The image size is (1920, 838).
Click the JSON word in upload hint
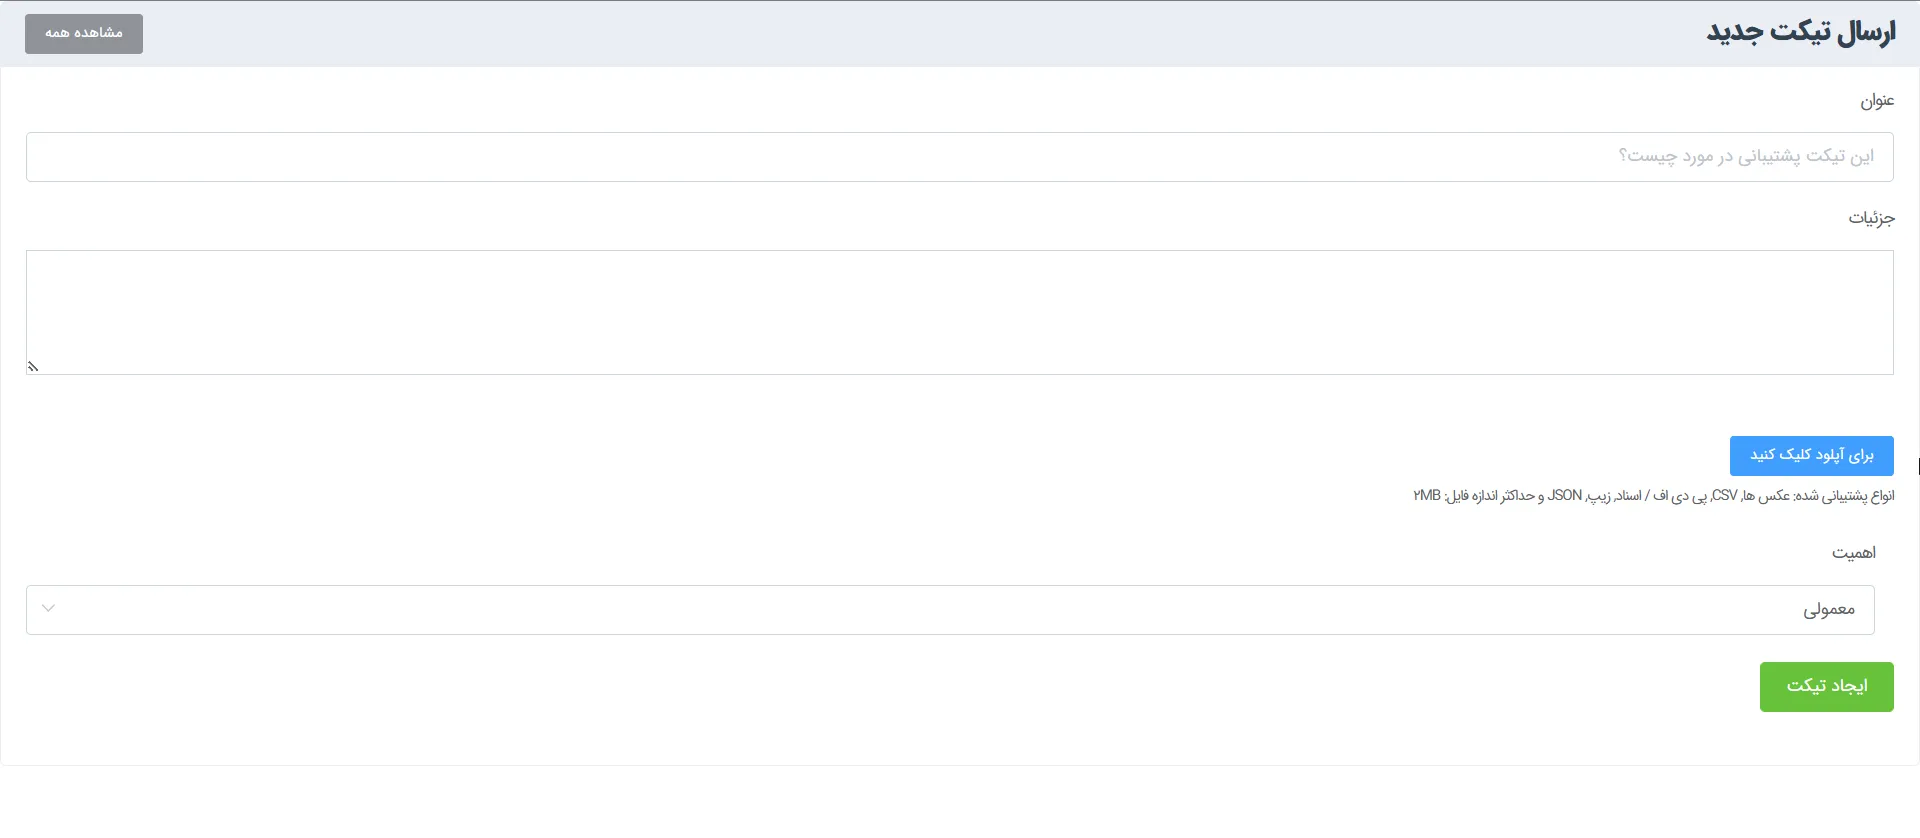[x=1565, y=496]
